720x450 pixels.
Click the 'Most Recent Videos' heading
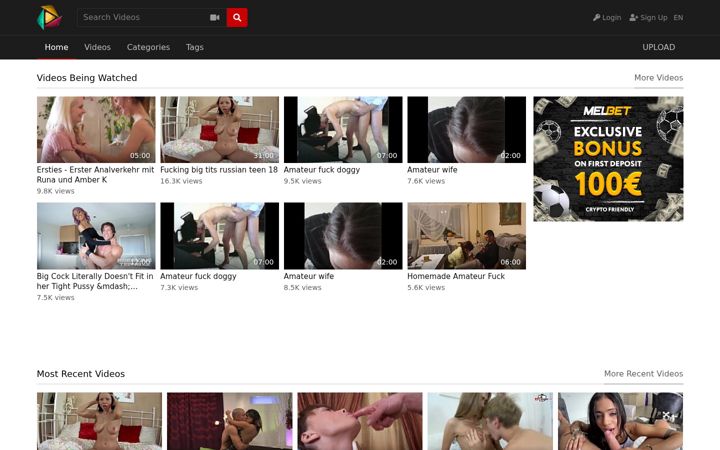click(x=81, y=374)
